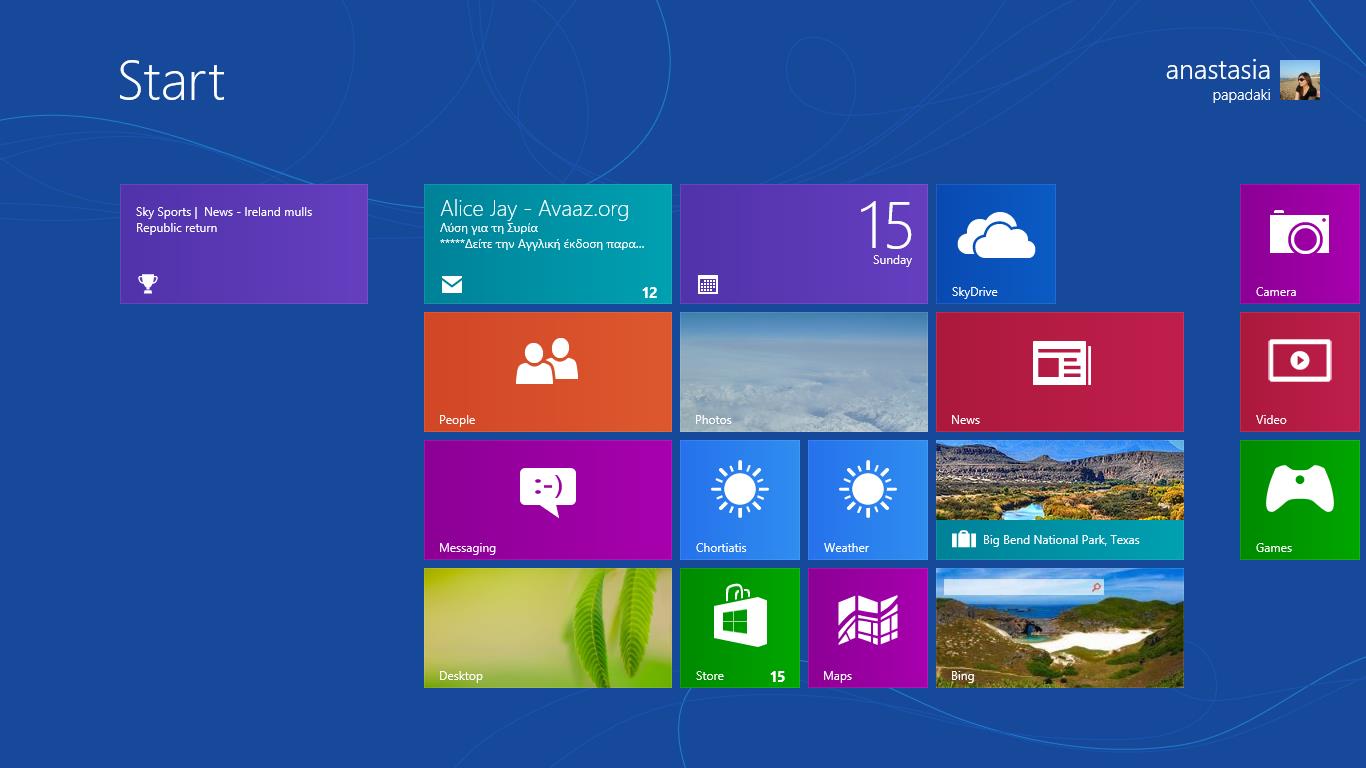Click the suitcase icon on travel tile

pos(963,540)
